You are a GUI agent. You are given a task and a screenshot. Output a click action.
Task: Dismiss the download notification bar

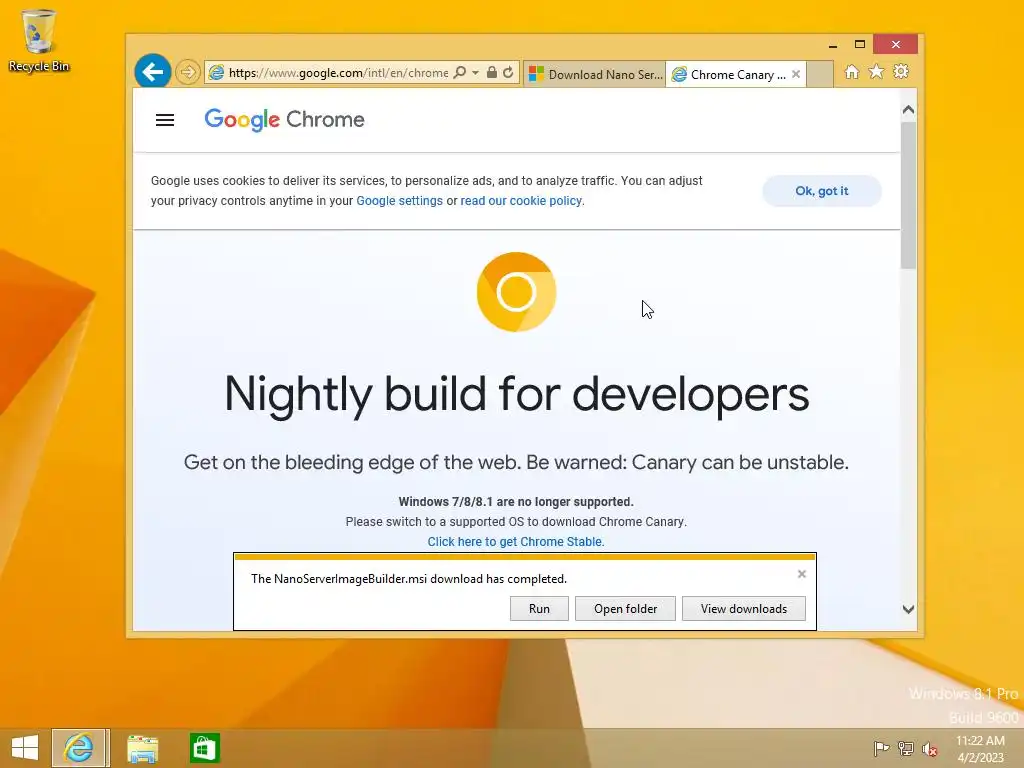[802, 574]
